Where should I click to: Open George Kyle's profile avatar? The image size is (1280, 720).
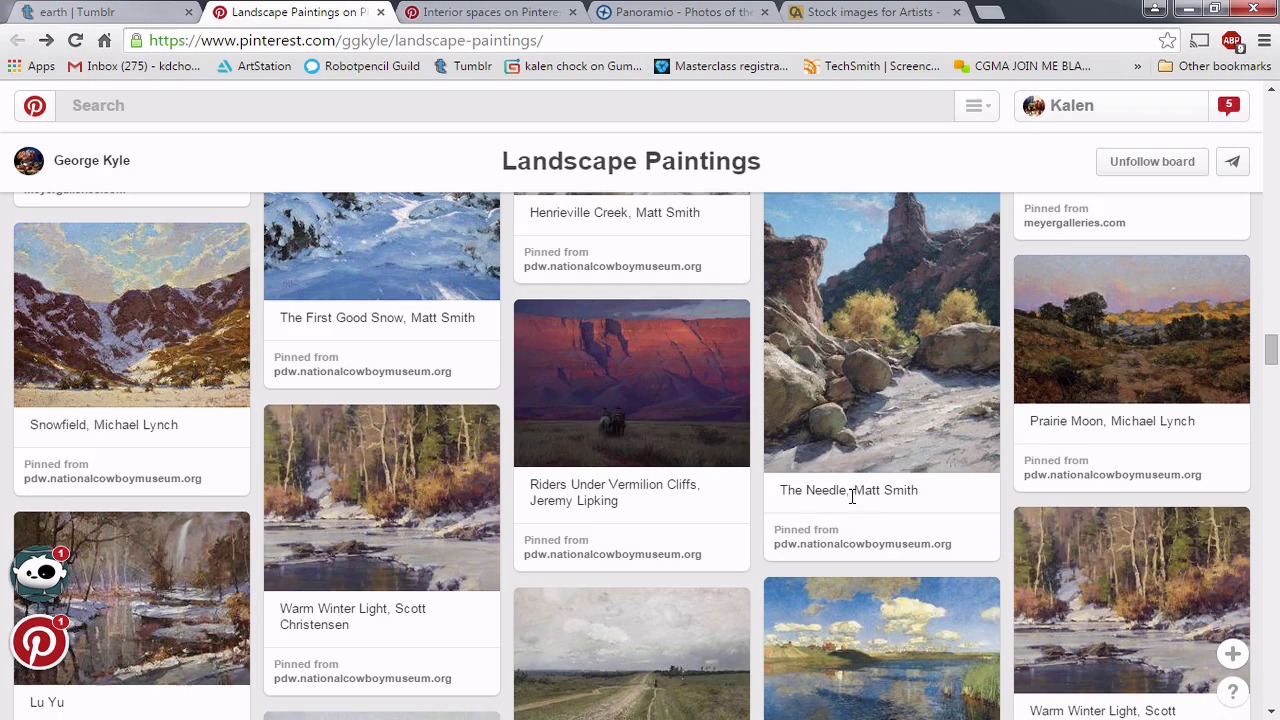29,161
